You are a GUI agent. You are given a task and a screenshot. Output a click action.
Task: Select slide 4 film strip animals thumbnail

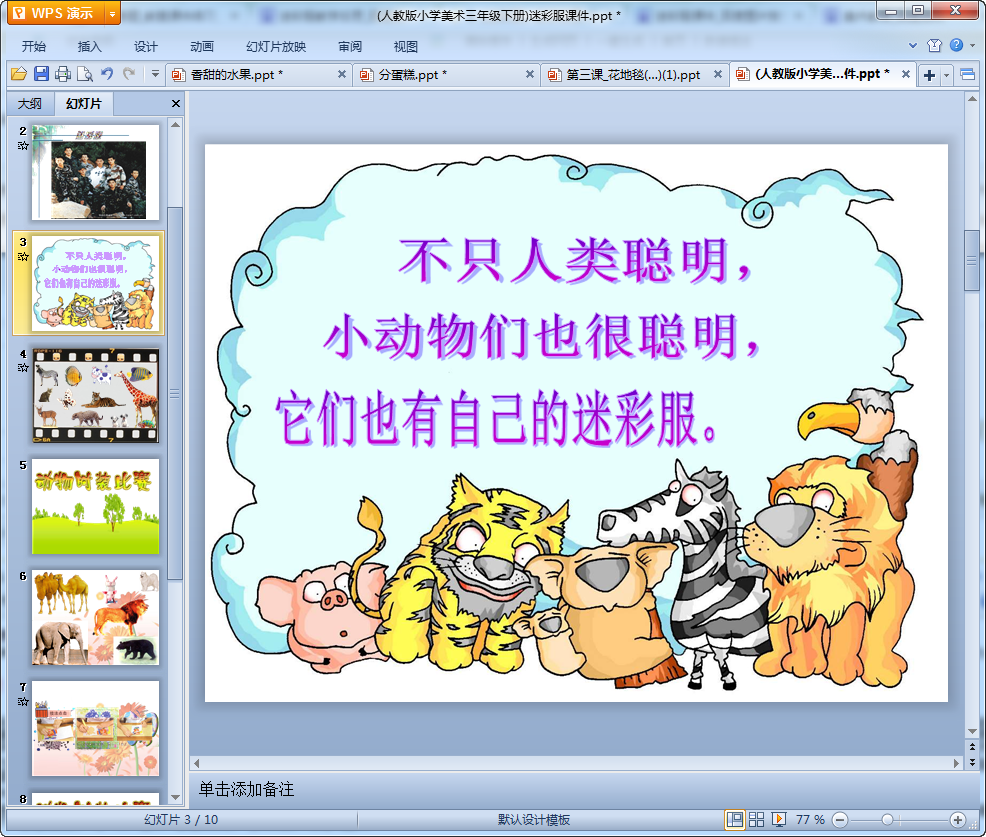coord(96,395)
